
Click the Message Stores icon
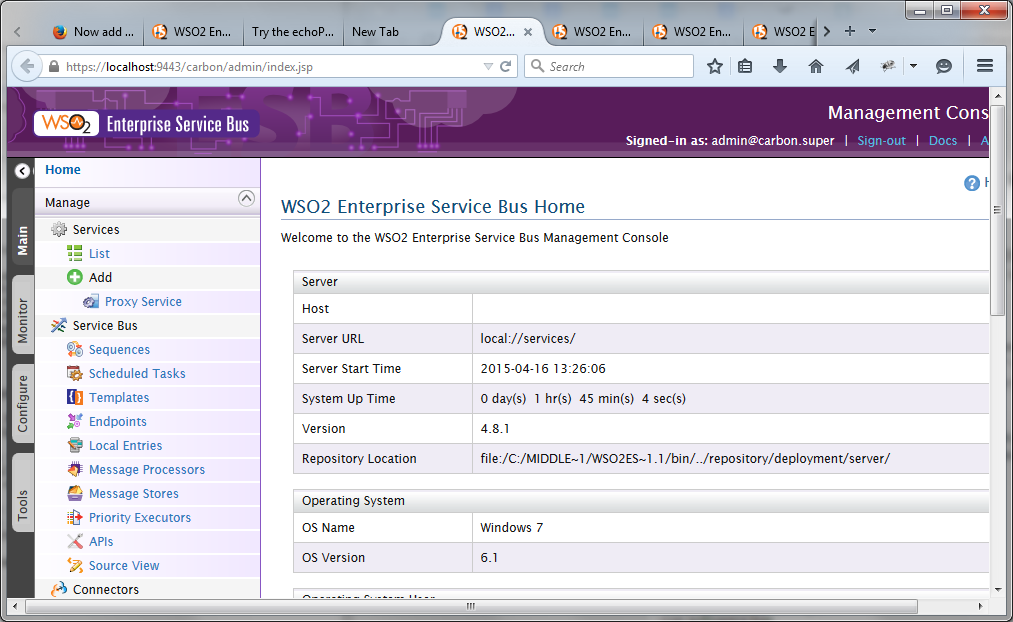(75, 493)
